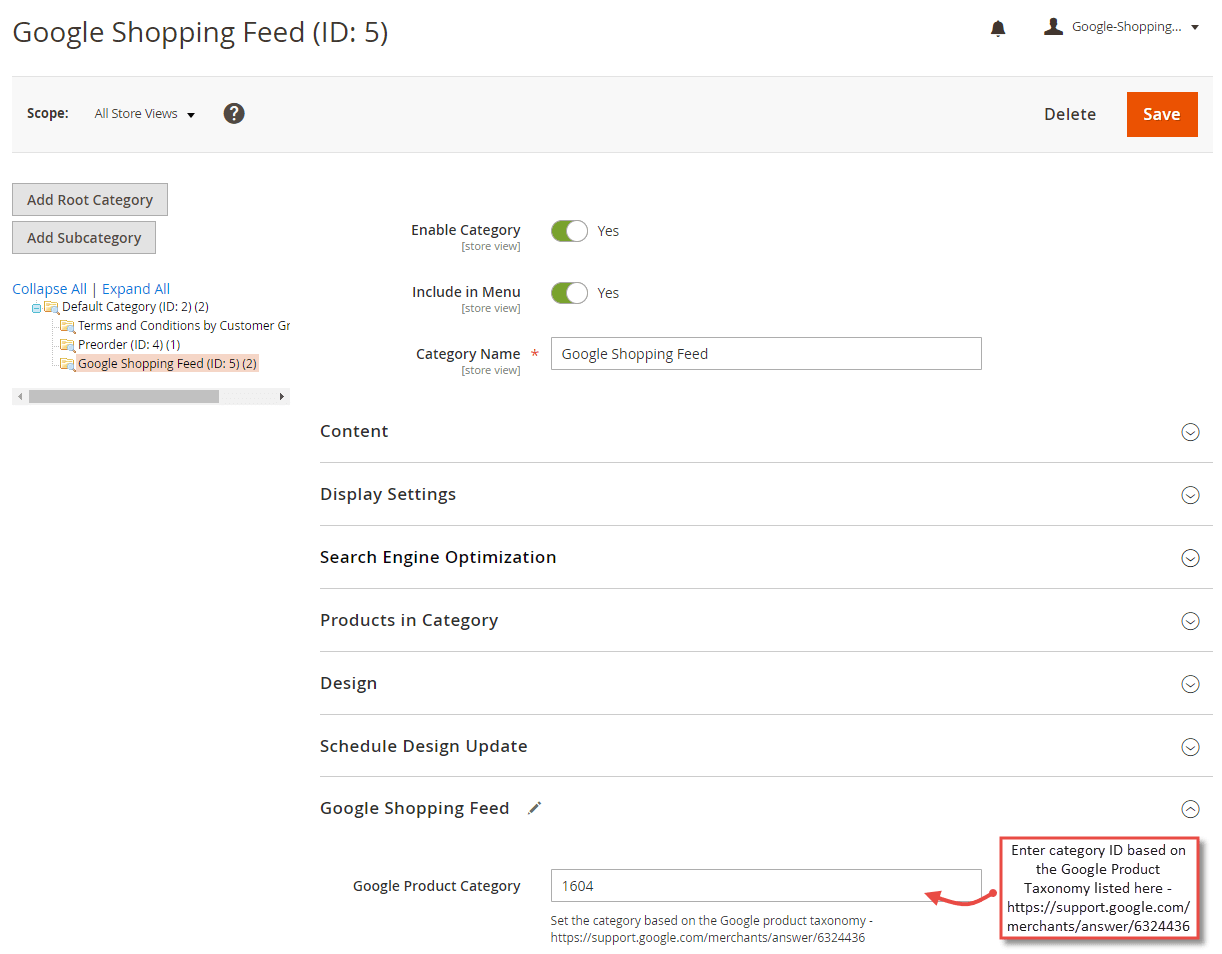Expand the Search Engine Optimization section
1222x954 pixels.
1190,558
